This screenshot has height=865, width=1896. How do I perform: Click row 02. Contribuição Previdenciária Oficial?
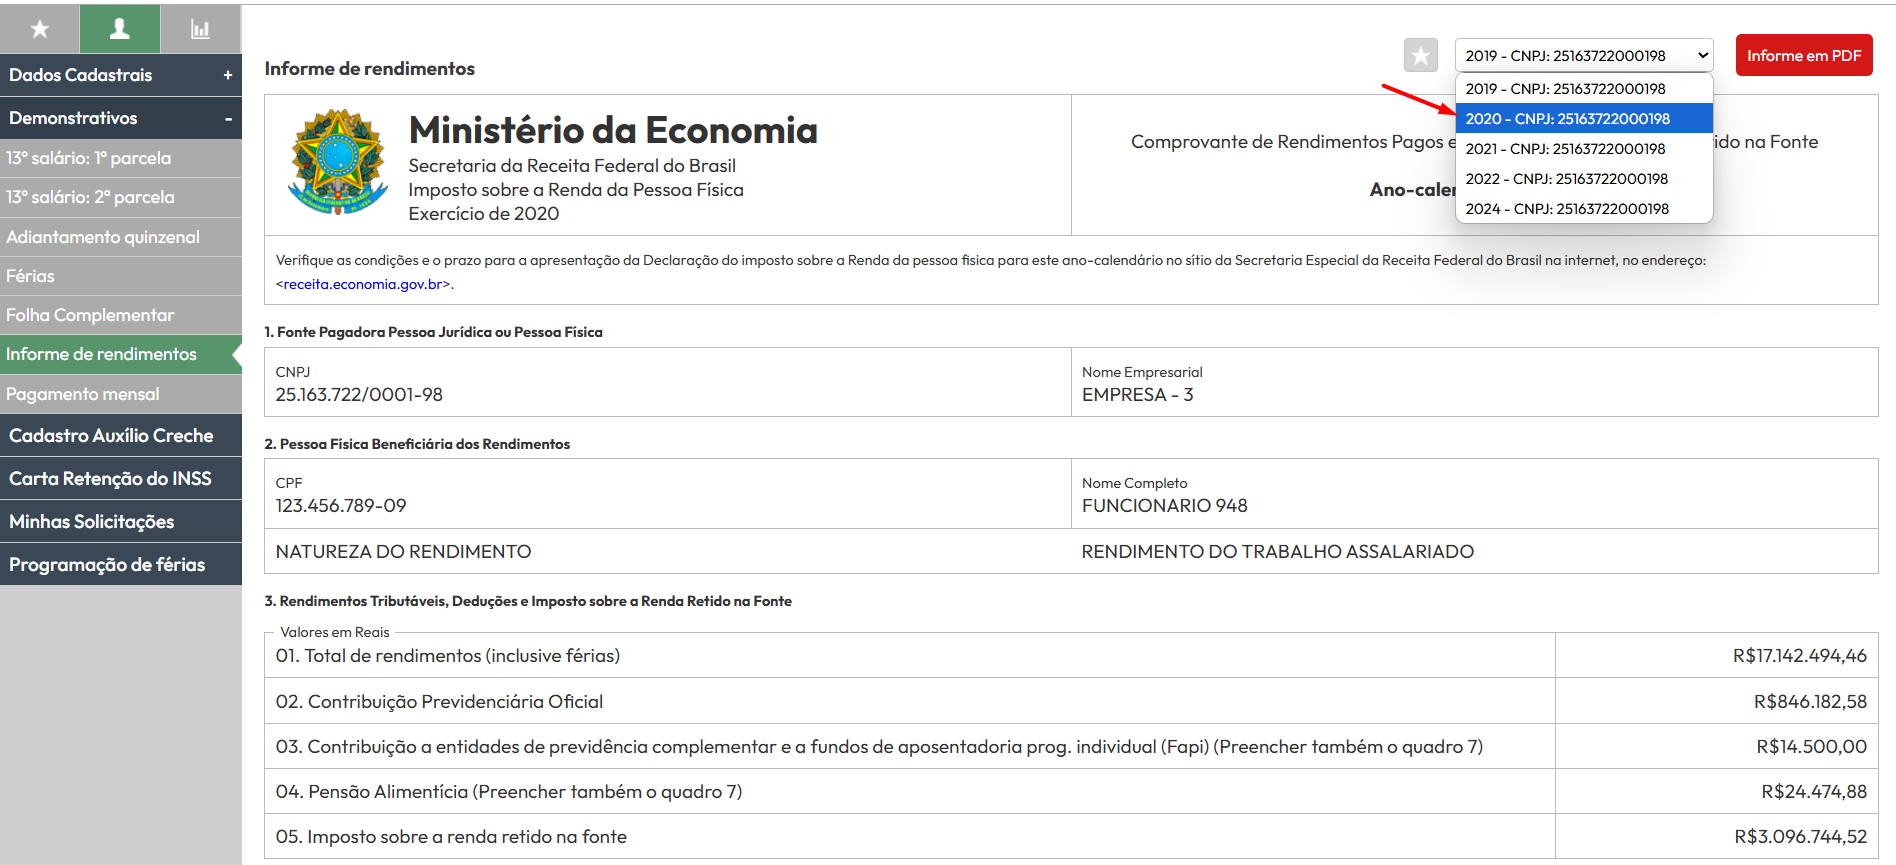pyautogui.click(x=909, y=701)
